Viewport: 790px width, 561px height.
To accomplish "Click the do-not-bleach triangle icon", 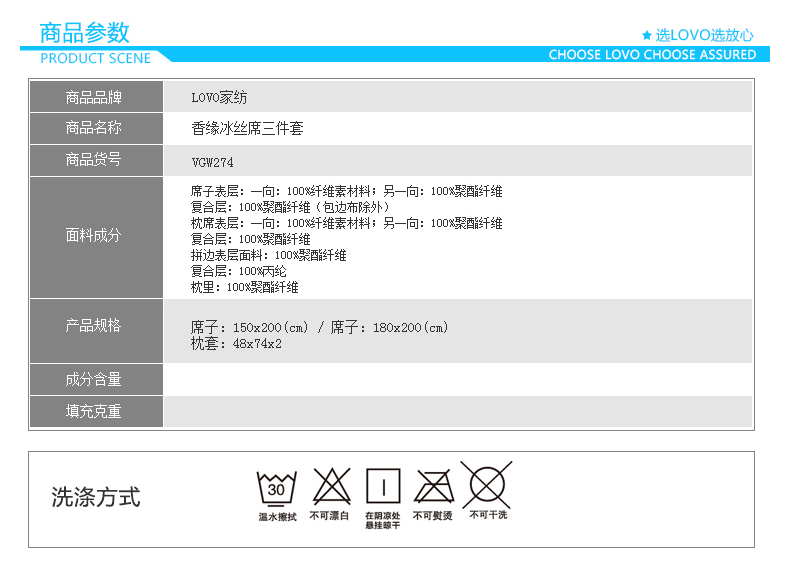I will pyautogui.click(x=332, y=486).
